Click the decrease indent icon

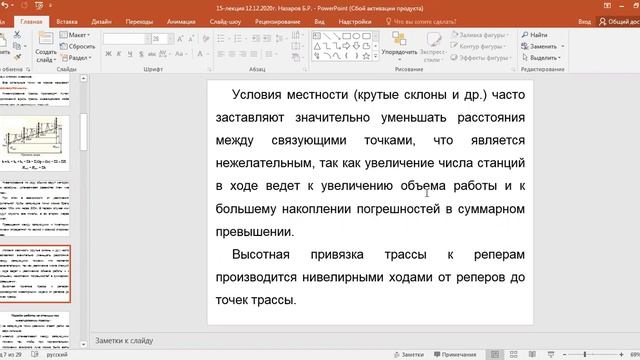pyautogui.click(x=256, y=39)
